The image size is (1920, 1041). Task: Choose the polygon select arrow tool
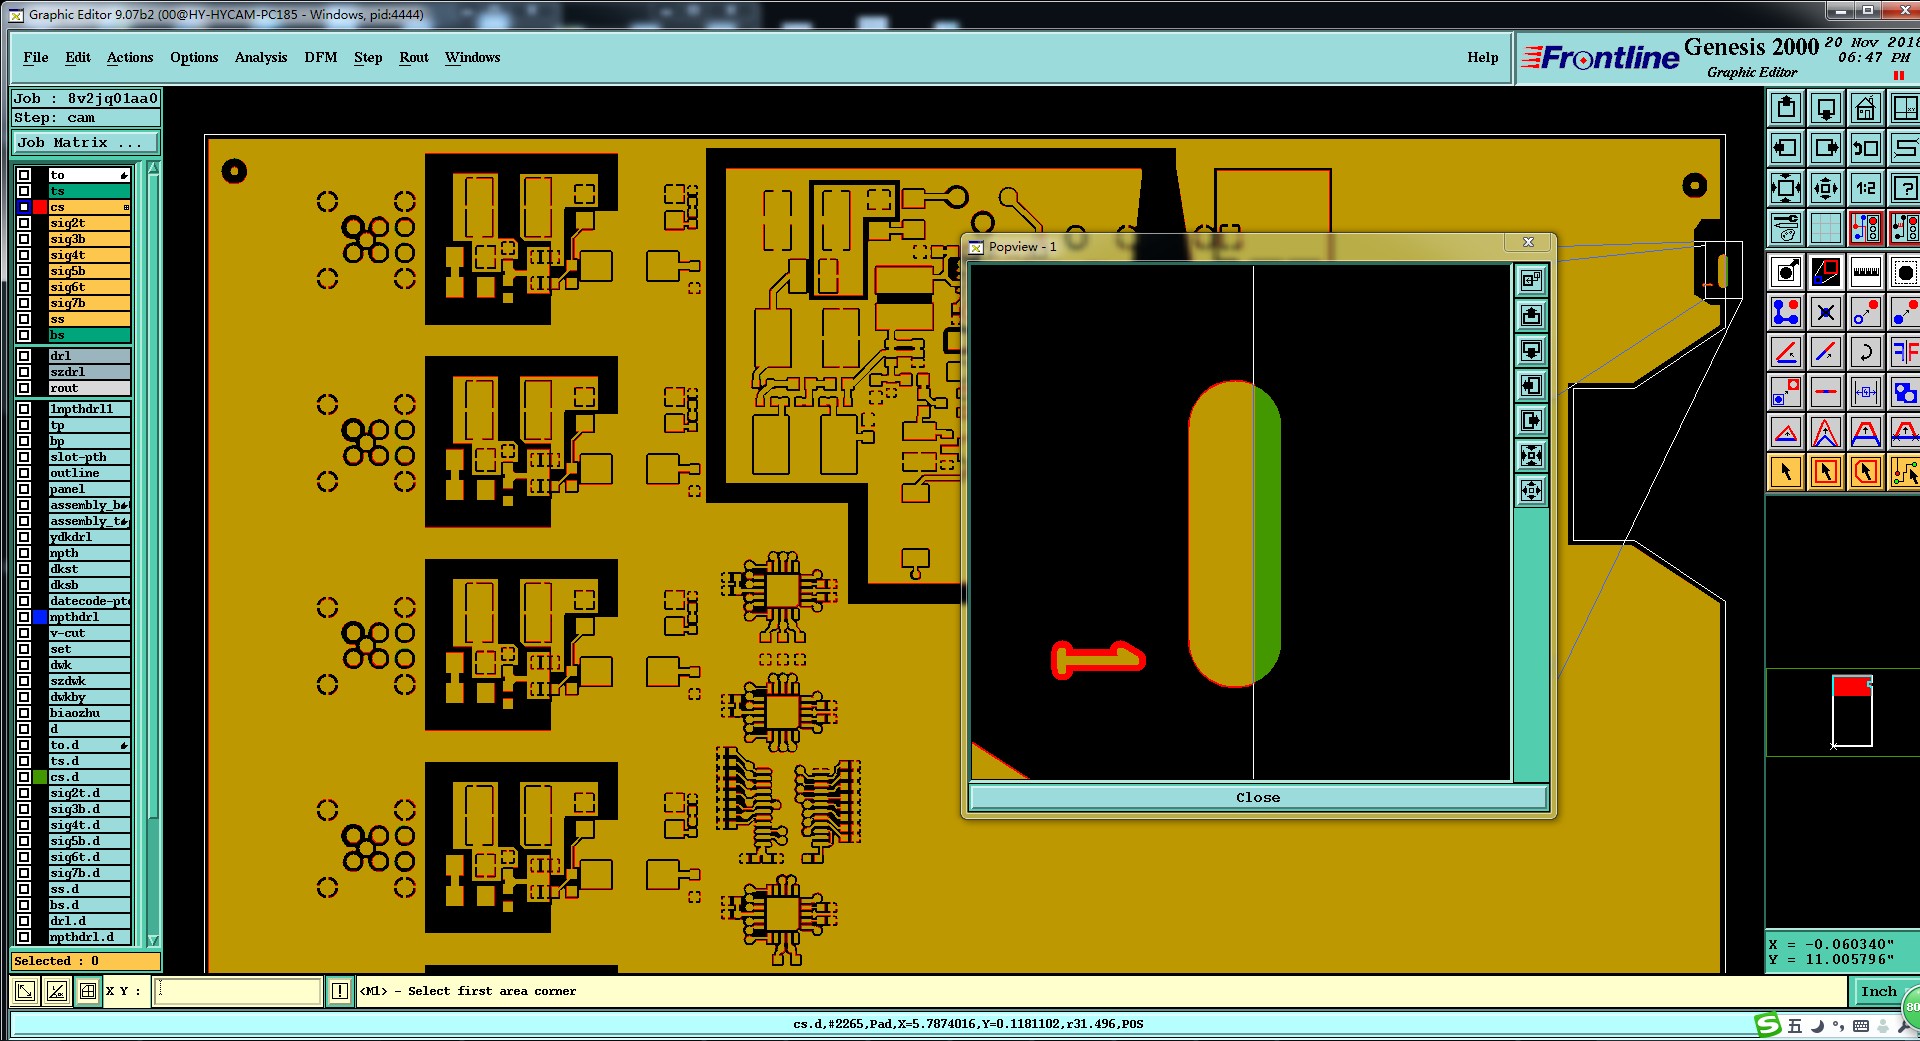coord(1865,472)
